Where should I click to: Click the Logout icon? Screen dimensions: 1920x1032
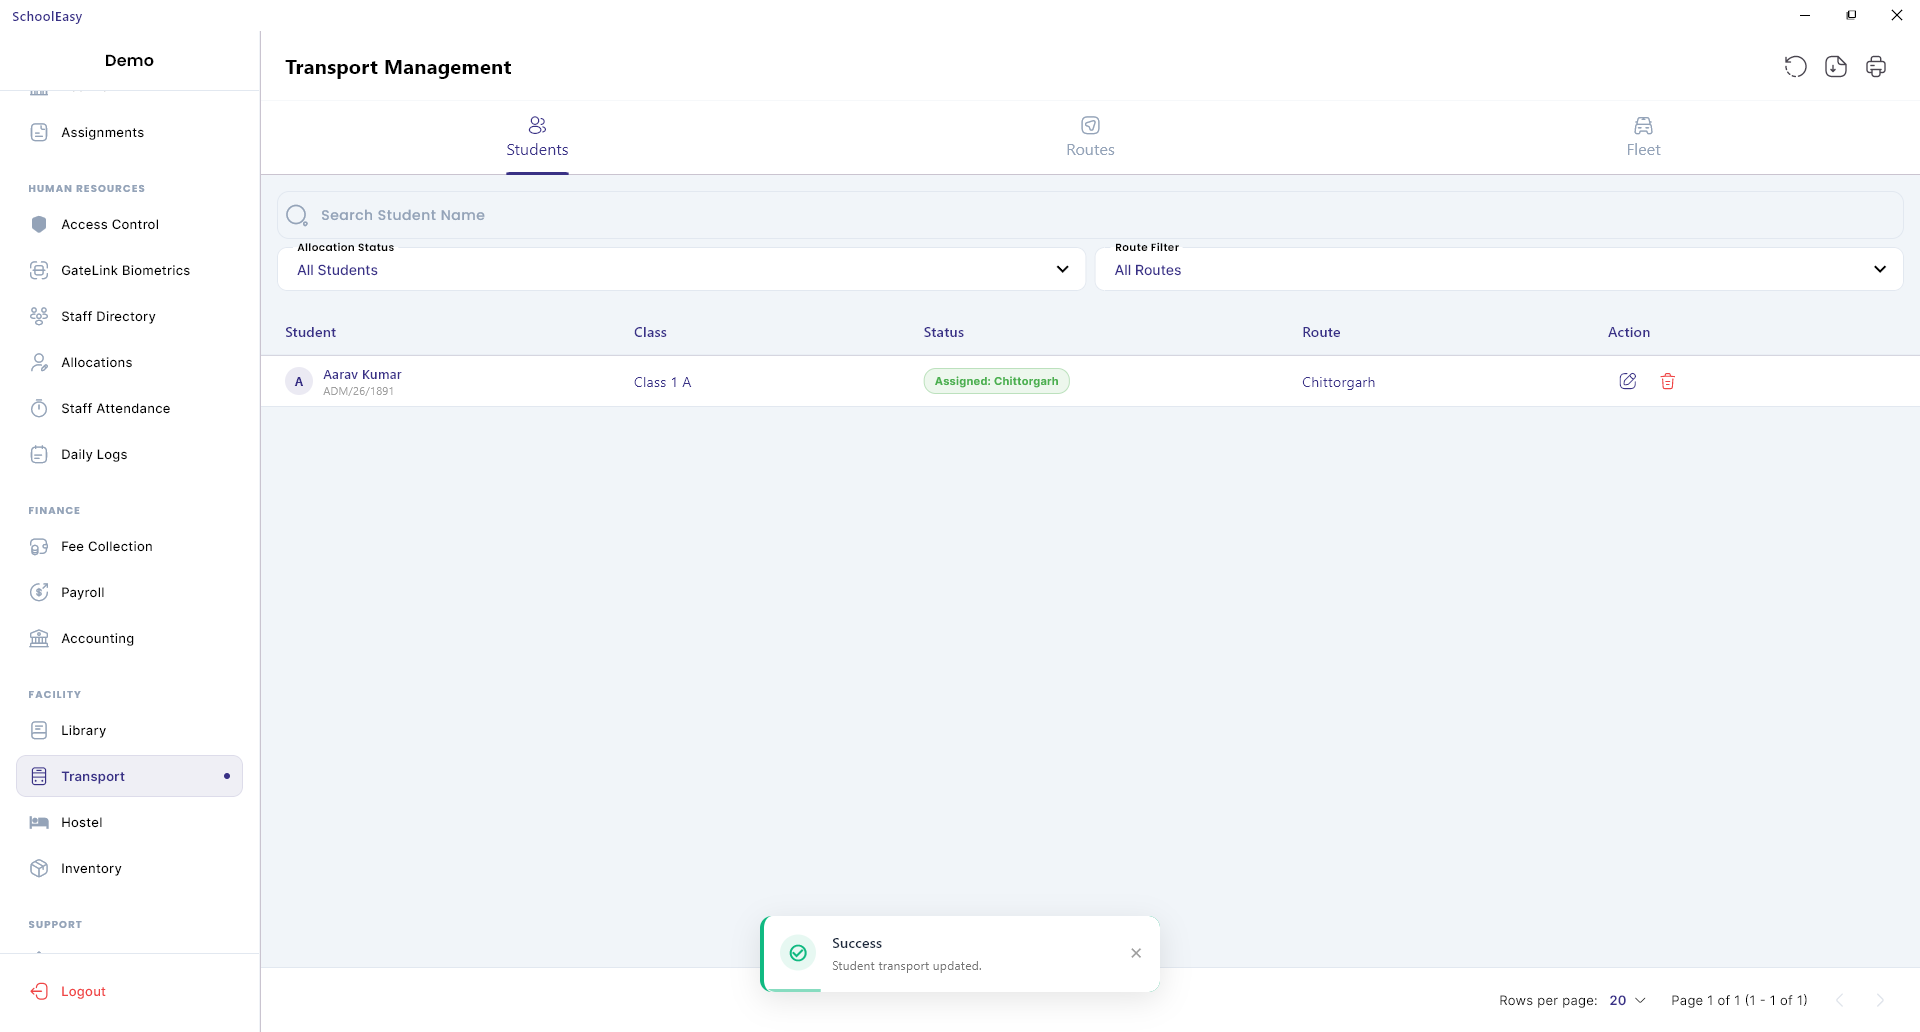(39, 991)
